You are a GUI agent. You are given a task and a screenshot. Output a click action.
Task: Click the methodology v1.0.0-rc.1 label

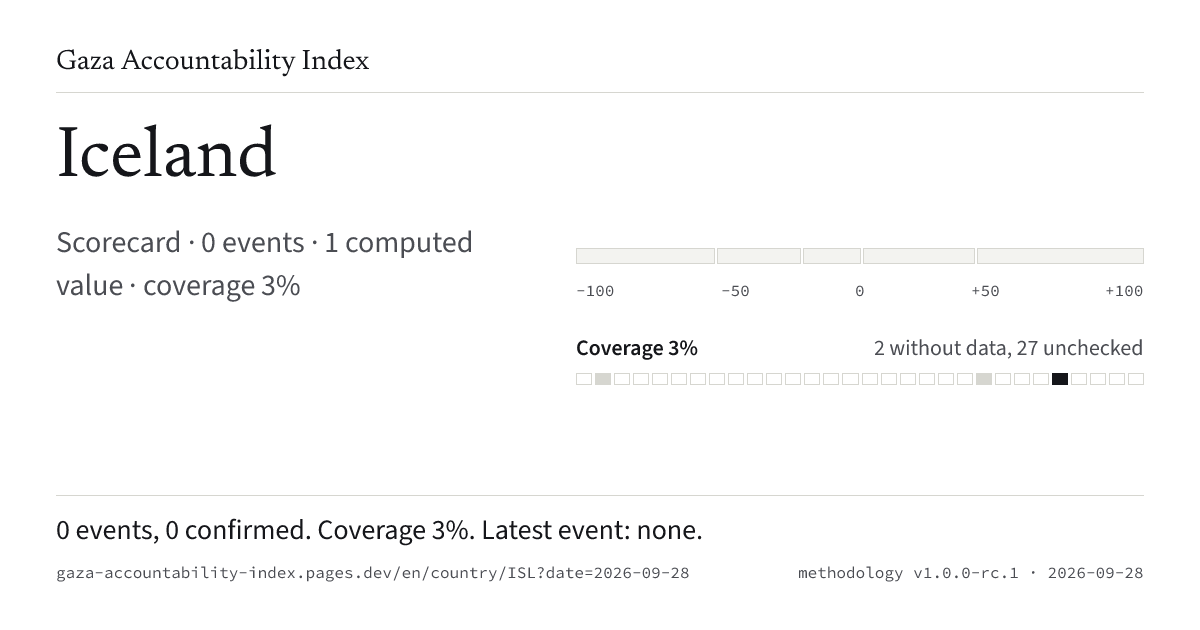pyautogui.click(x=908, y=573)
